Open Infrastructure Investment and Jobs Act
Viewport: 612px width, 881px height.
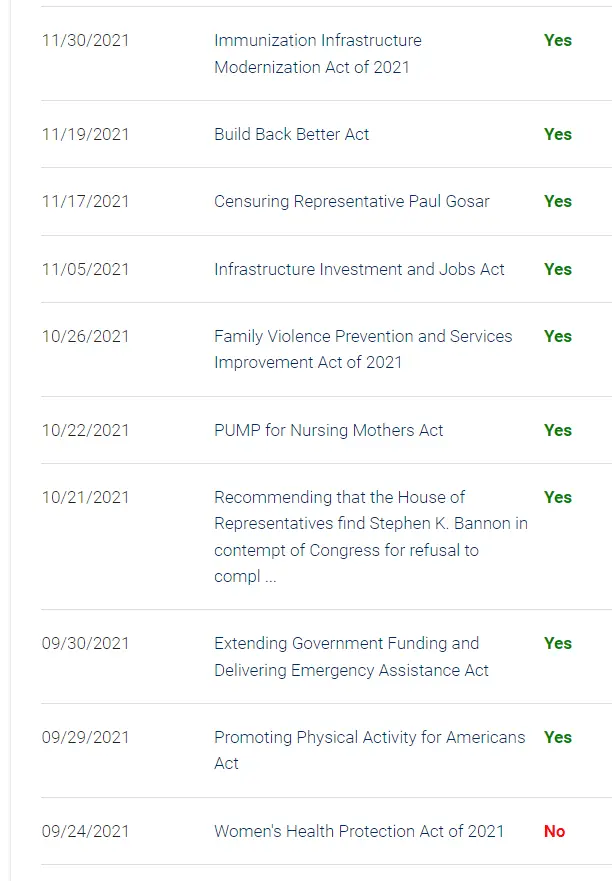point(359,269)
